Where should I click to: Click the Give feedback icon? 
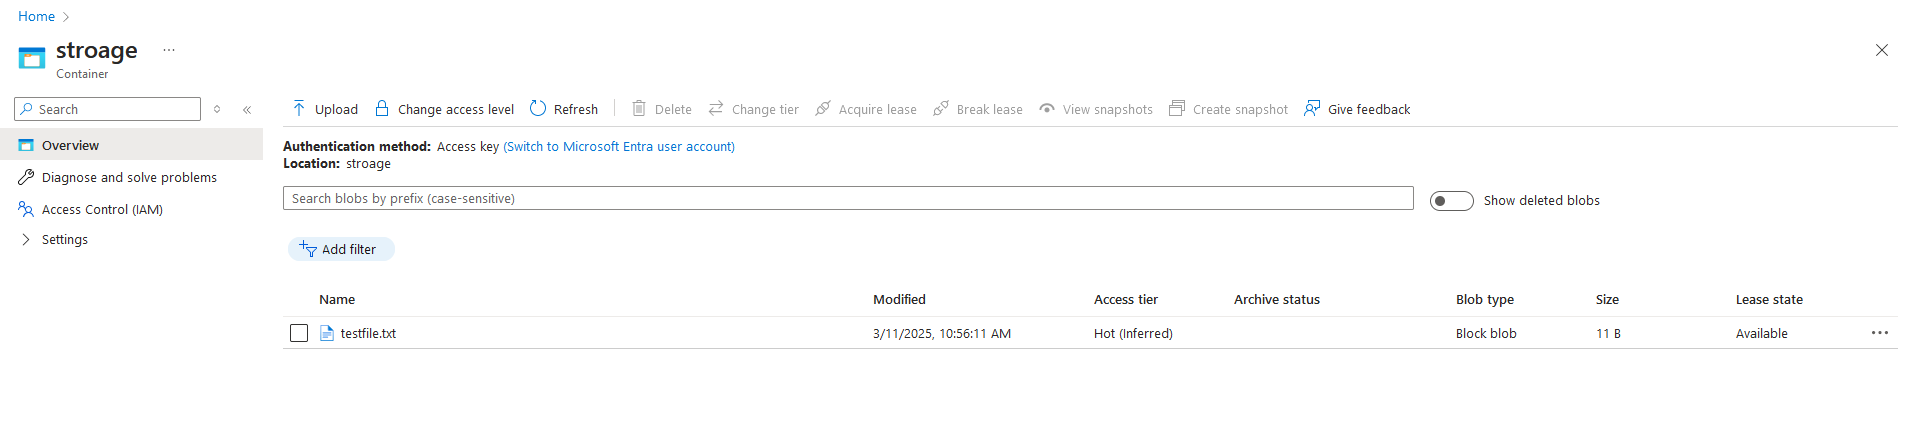(1312, 108)
